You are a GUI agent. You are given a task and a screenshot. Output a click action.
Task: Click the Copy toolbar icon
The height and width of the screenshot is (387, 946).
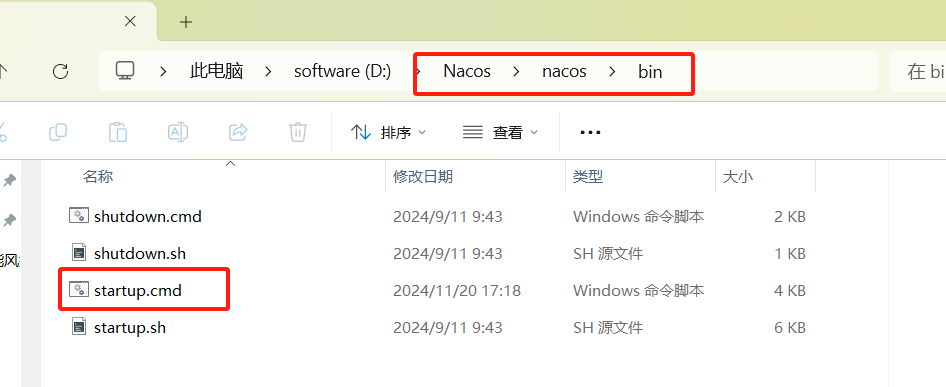pos(57,132)
